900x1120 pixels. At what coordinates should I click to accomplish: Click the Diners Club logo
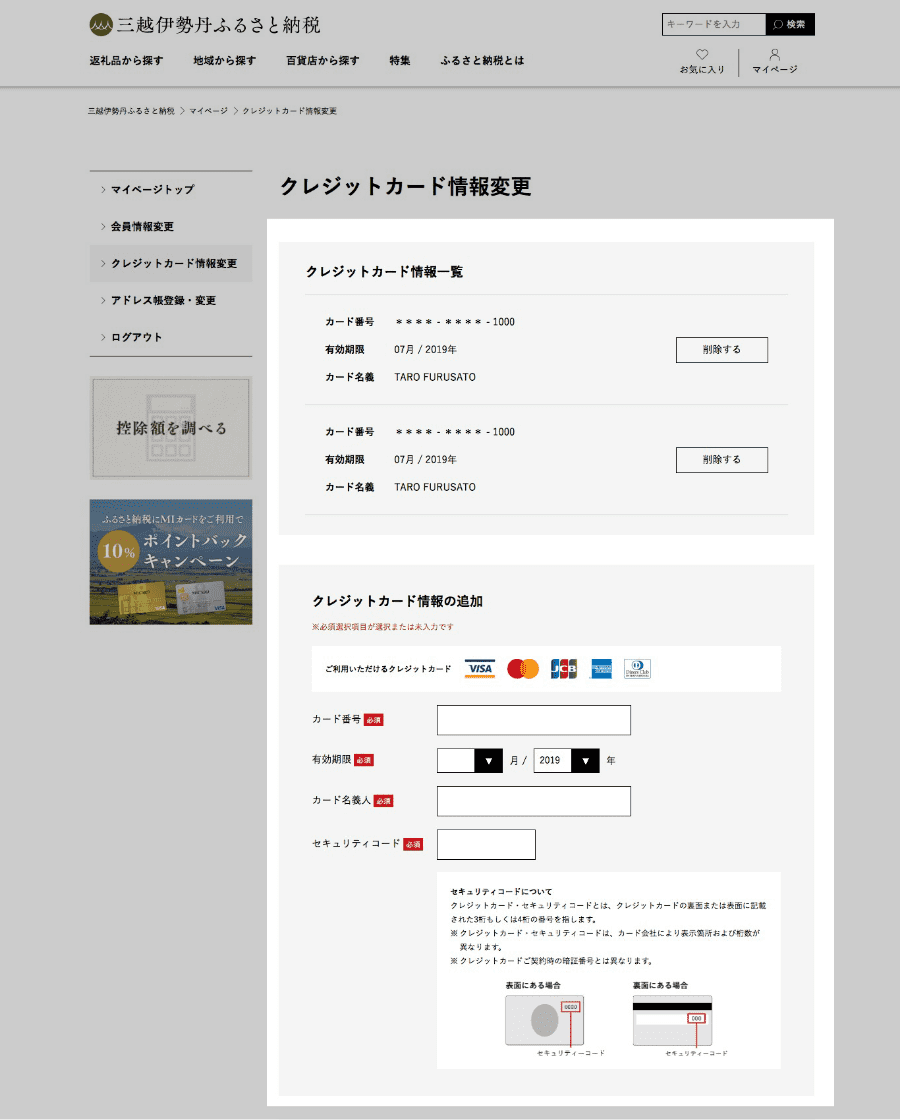click(637, 669)
